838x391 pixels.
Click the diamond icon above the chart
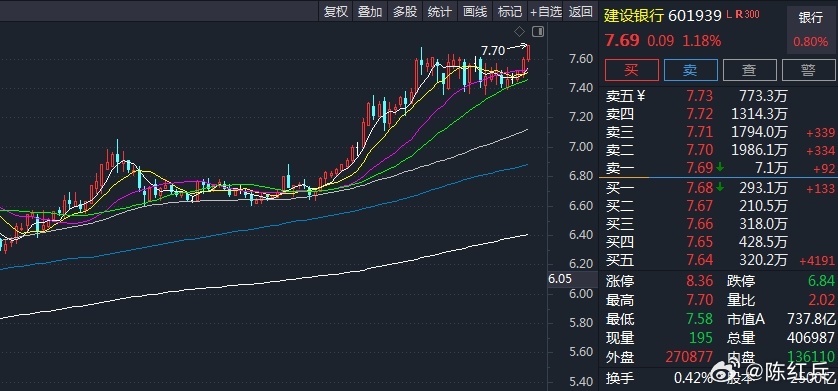pos(519,32)
